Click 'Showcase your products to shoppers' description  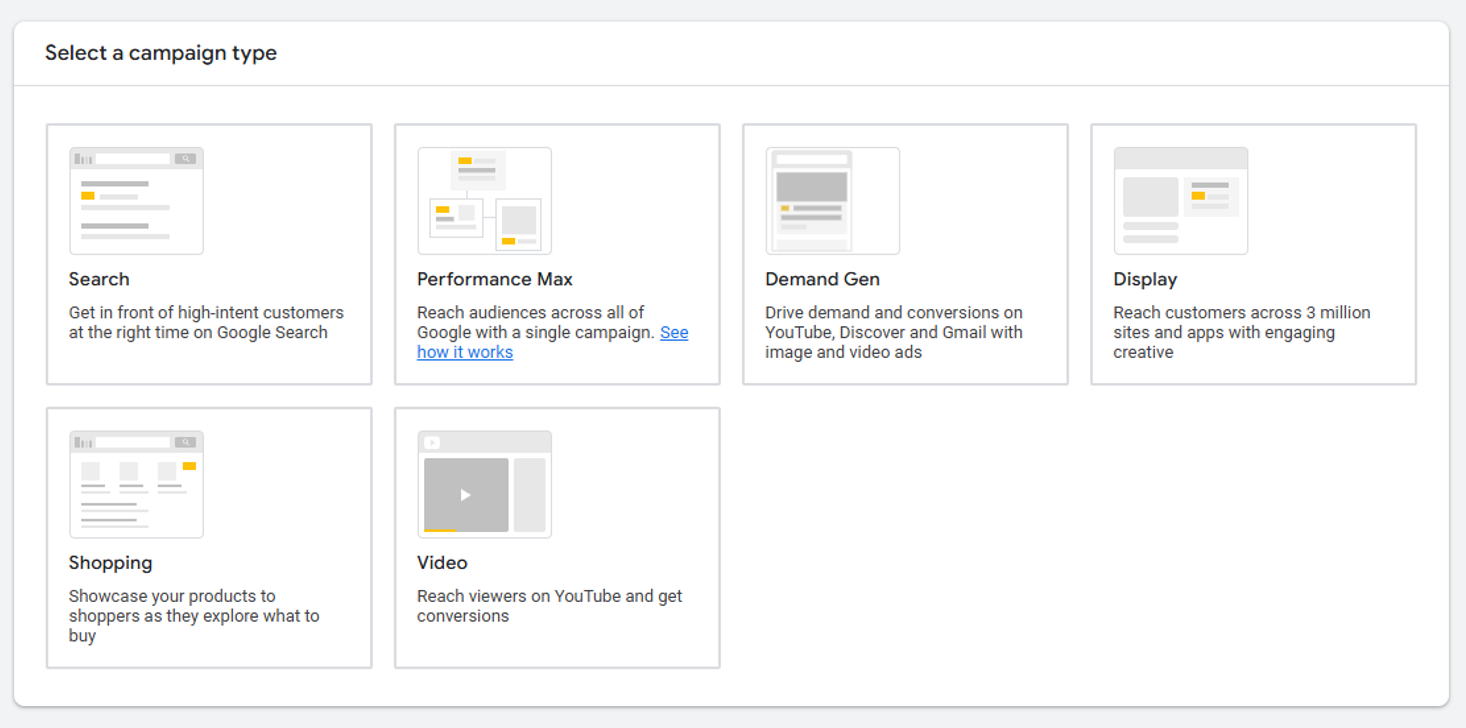click(x=194, y=615)
